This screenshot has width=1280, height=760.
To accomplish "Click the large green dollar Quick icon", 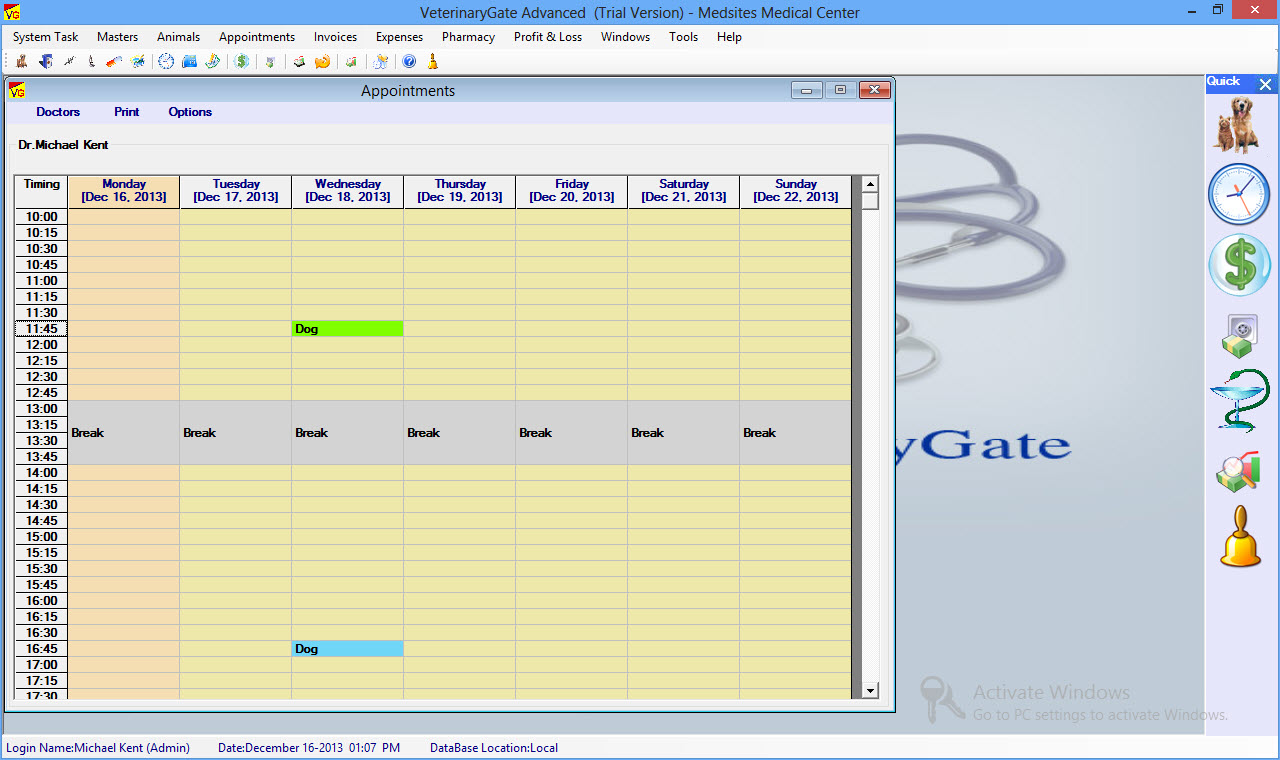I will [1238, 265].
